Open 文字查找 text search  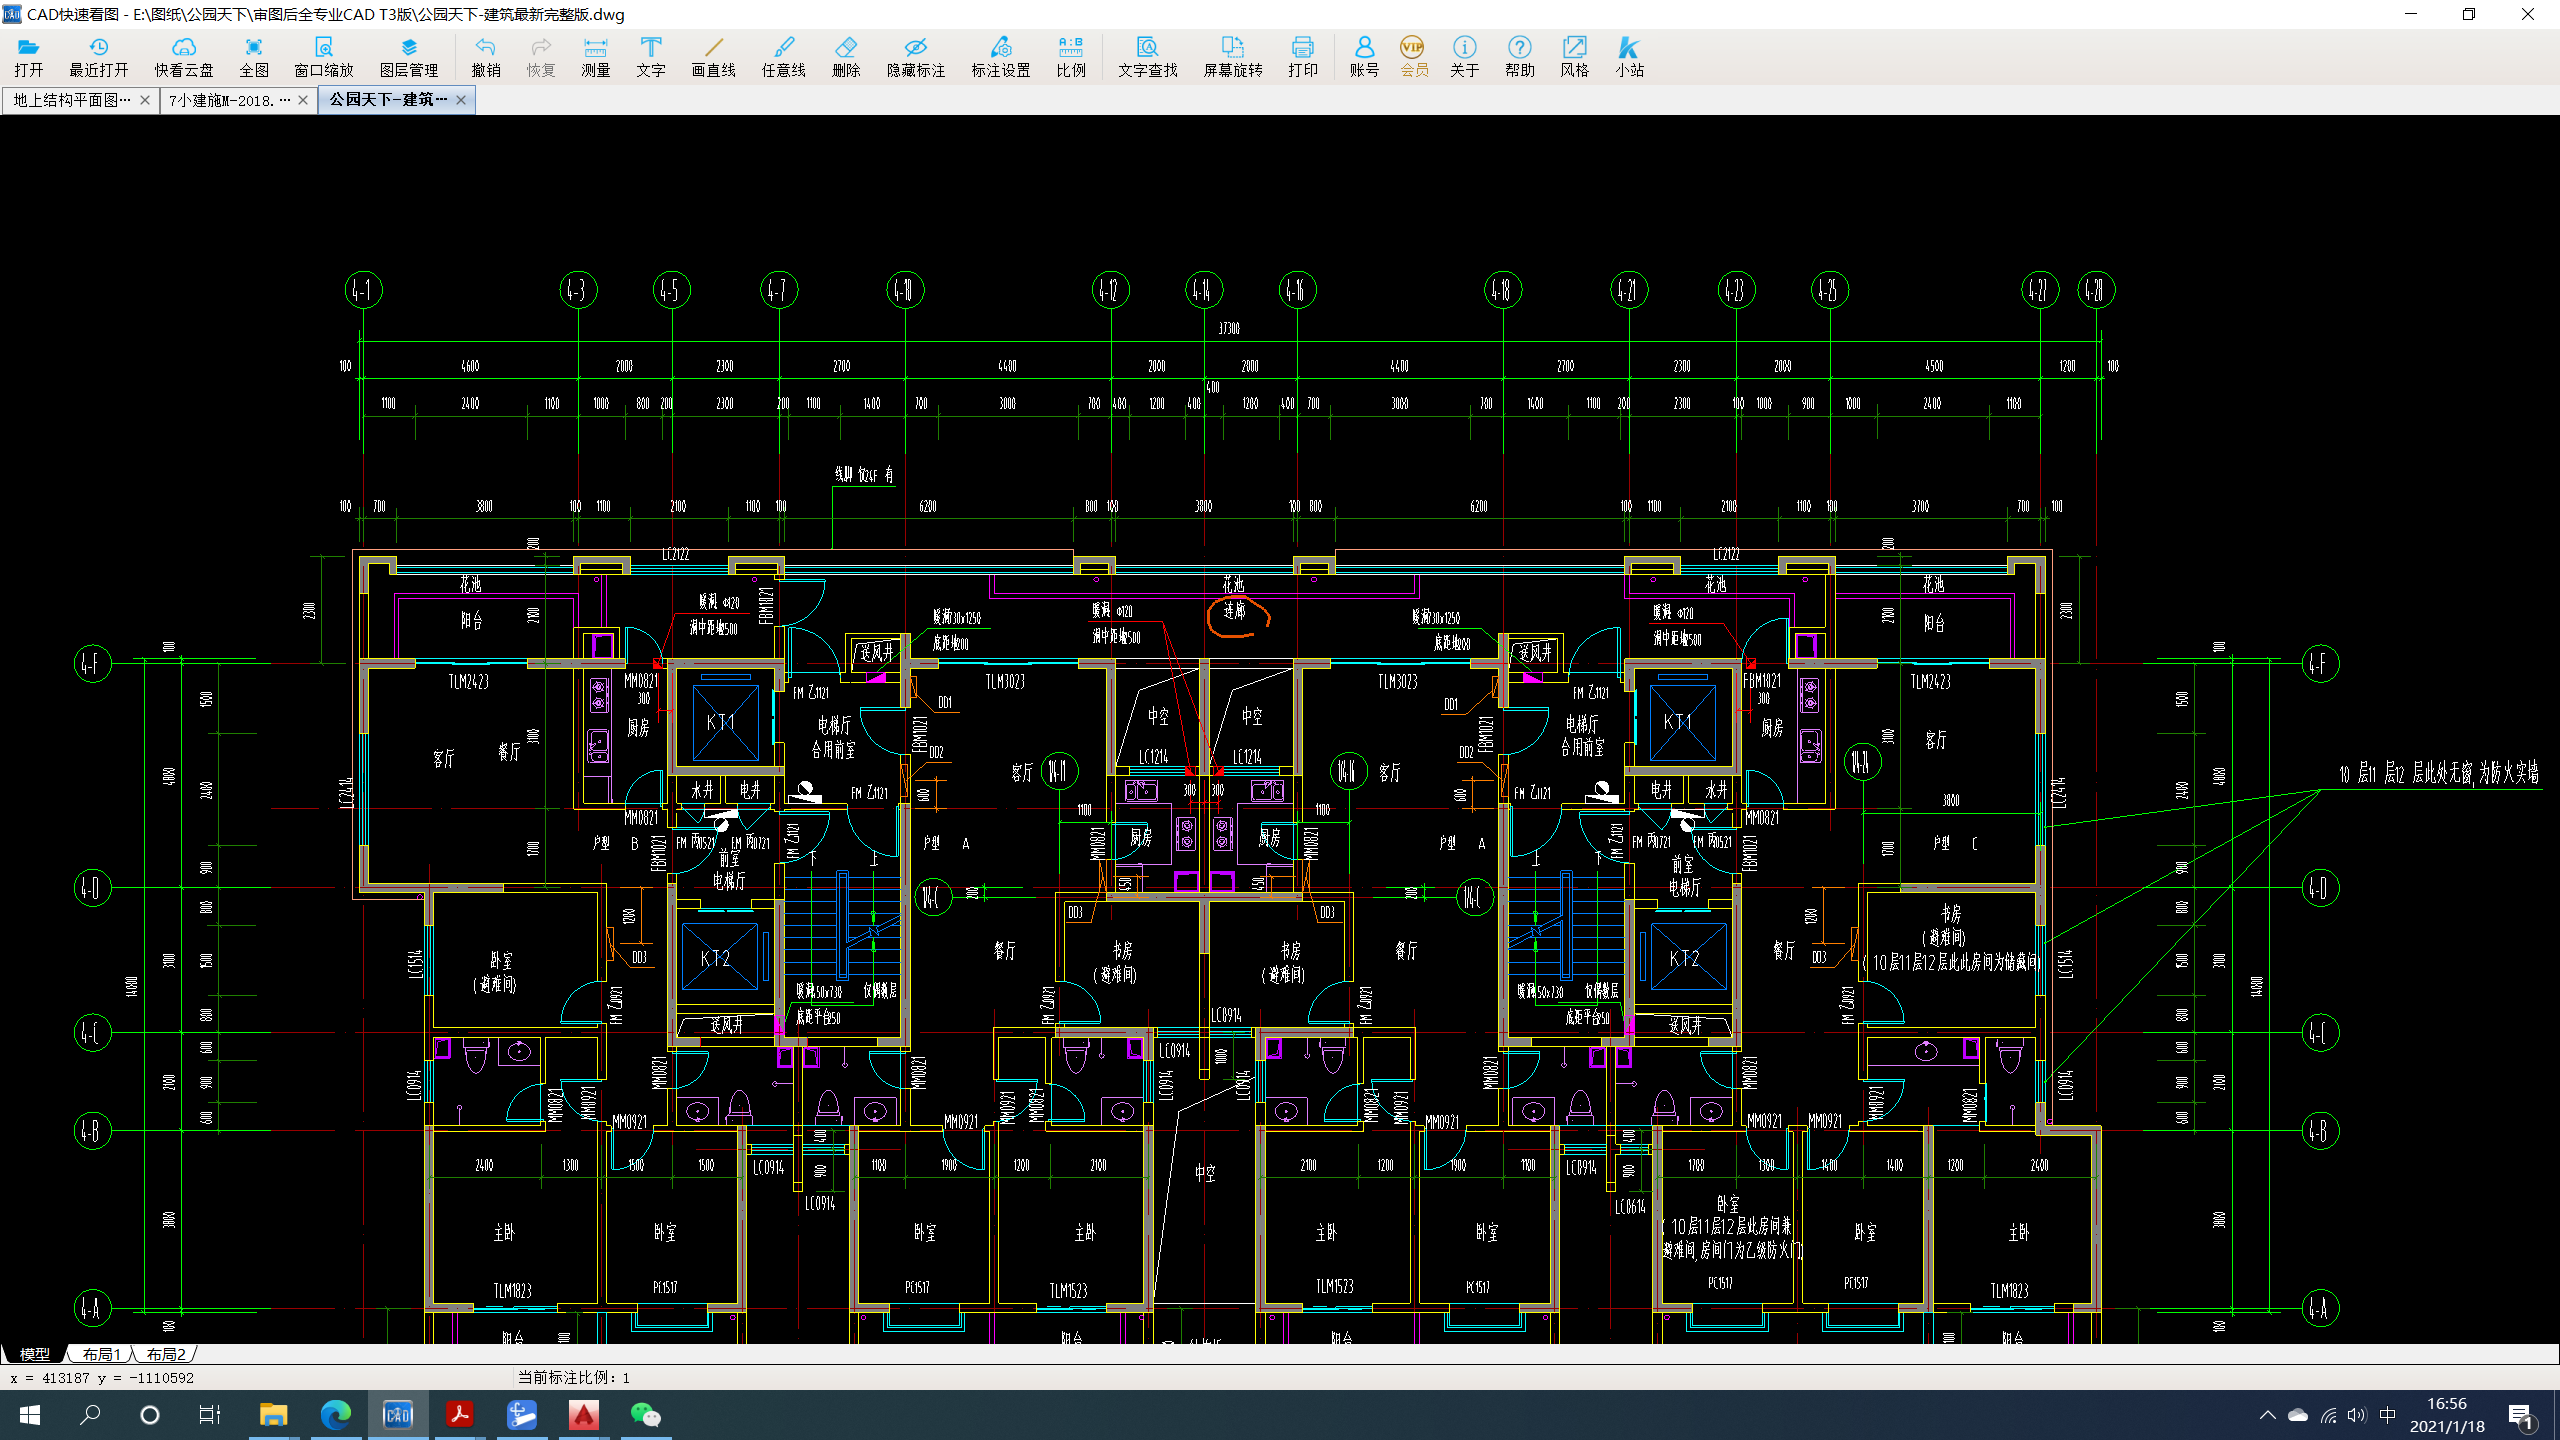click(1148, 57)
